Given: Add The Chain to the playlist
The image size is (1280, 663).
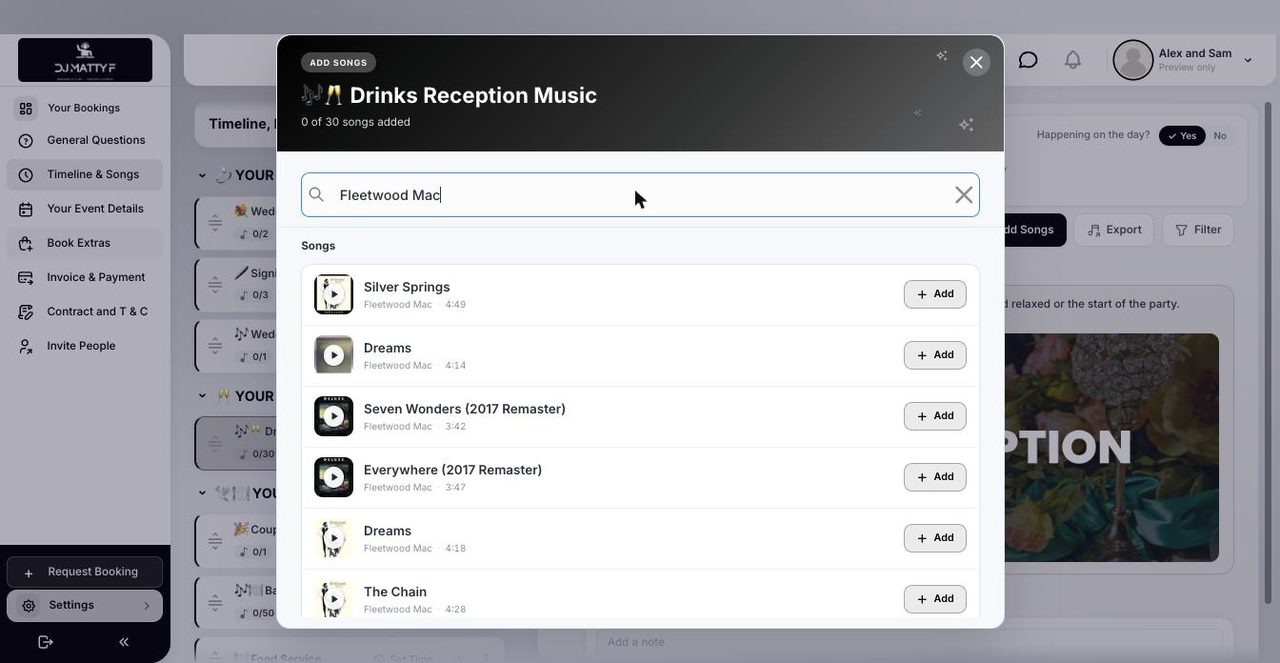Looking at the screenshot, I should (x=935, y=599).
